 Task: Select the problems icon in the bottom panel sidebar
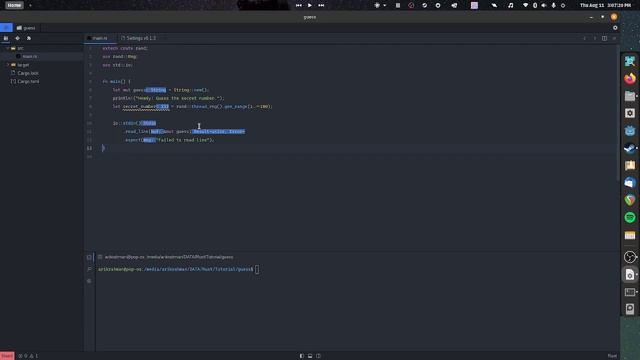click(x=89, y=281)
